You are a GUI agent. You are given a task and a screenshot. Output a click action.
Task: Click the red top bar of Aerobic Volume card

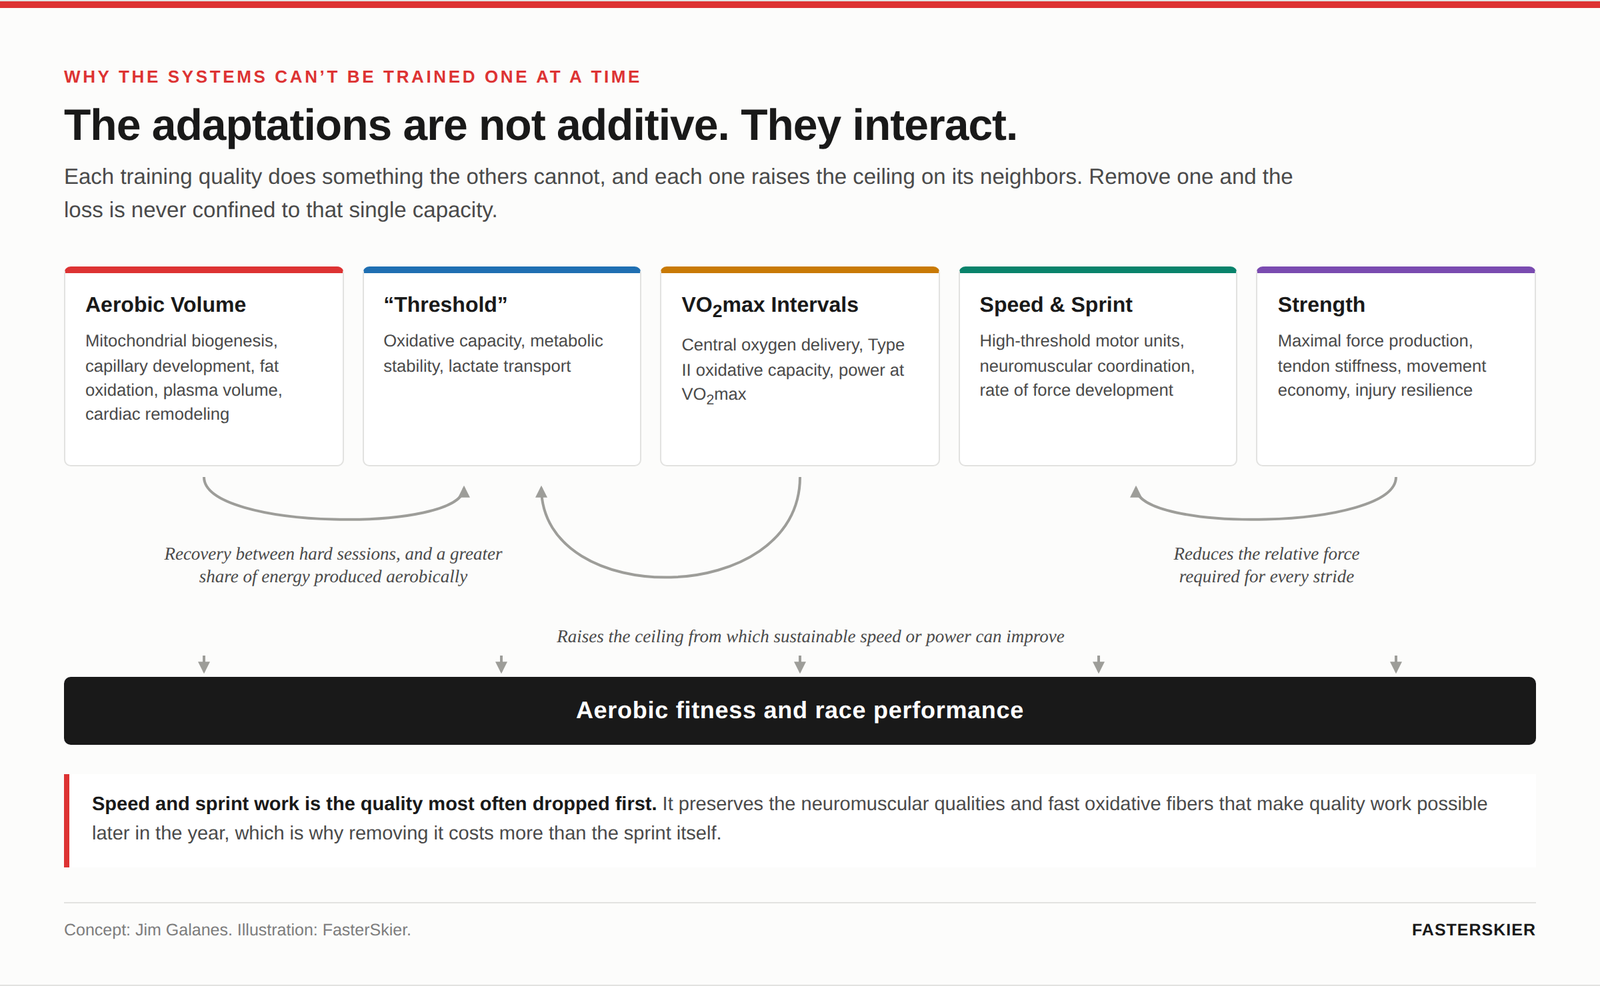click(x=204, y=270)
